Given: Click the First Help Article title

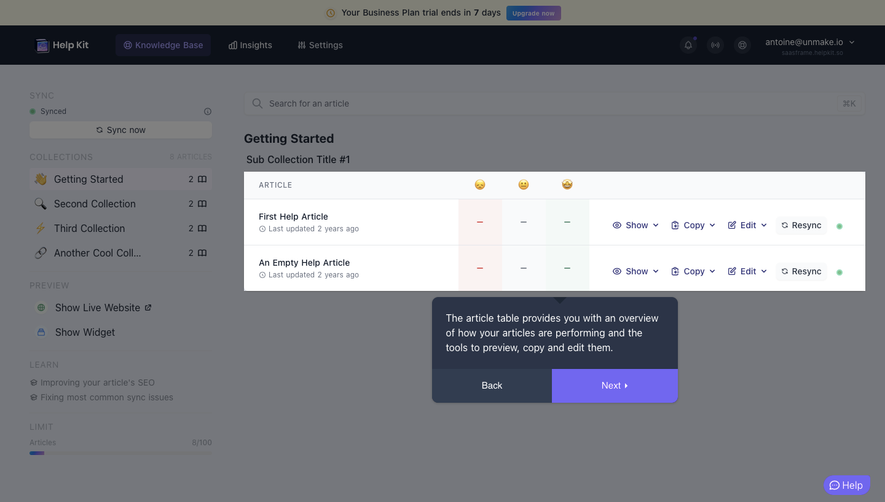Looking at the screenshot, I should [x=293, y=217].
